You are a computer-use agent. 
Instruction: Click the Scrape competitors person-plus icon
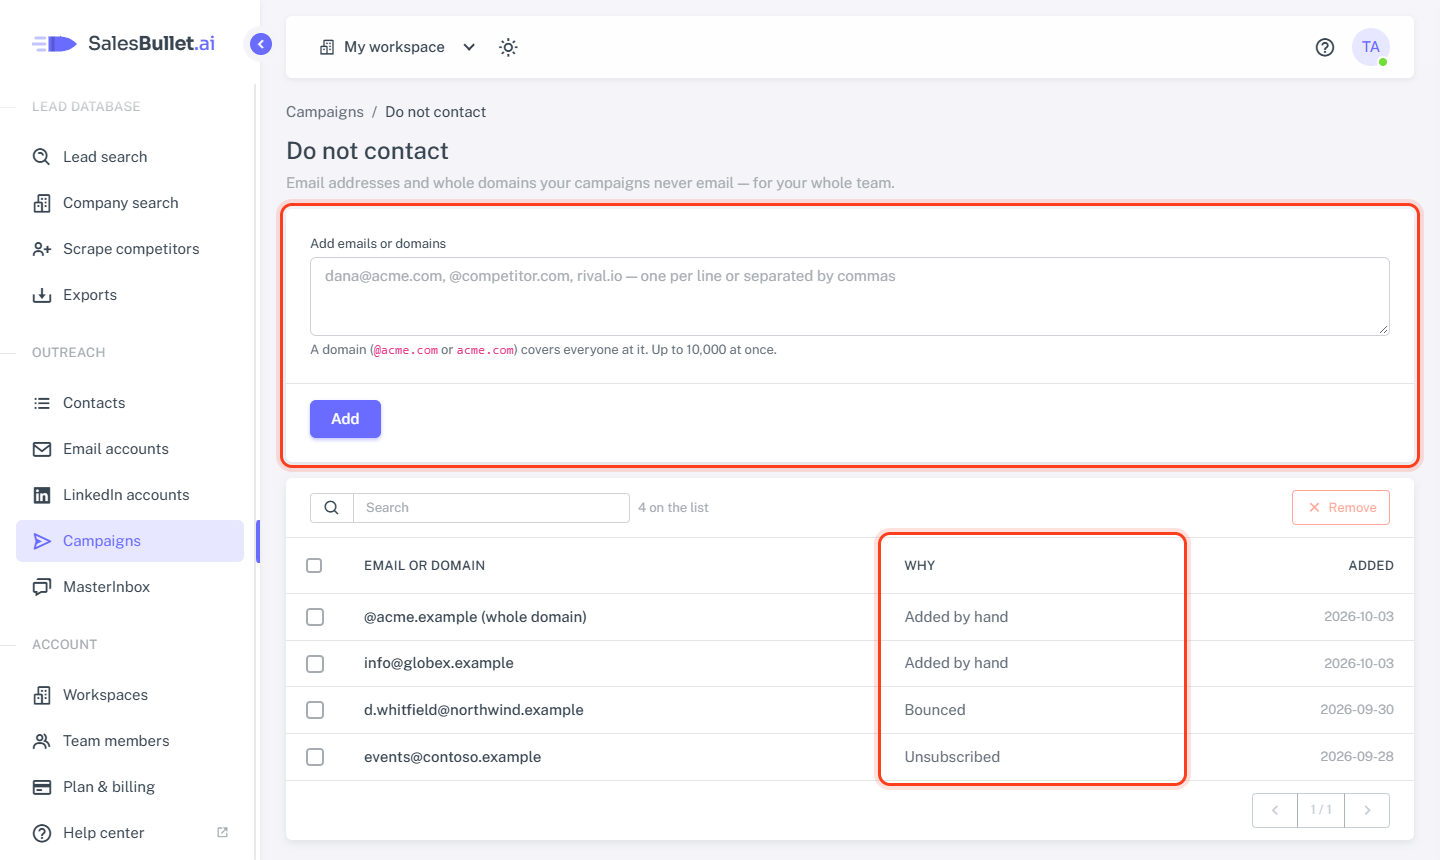pyautogui.click(x=42, y=249)
